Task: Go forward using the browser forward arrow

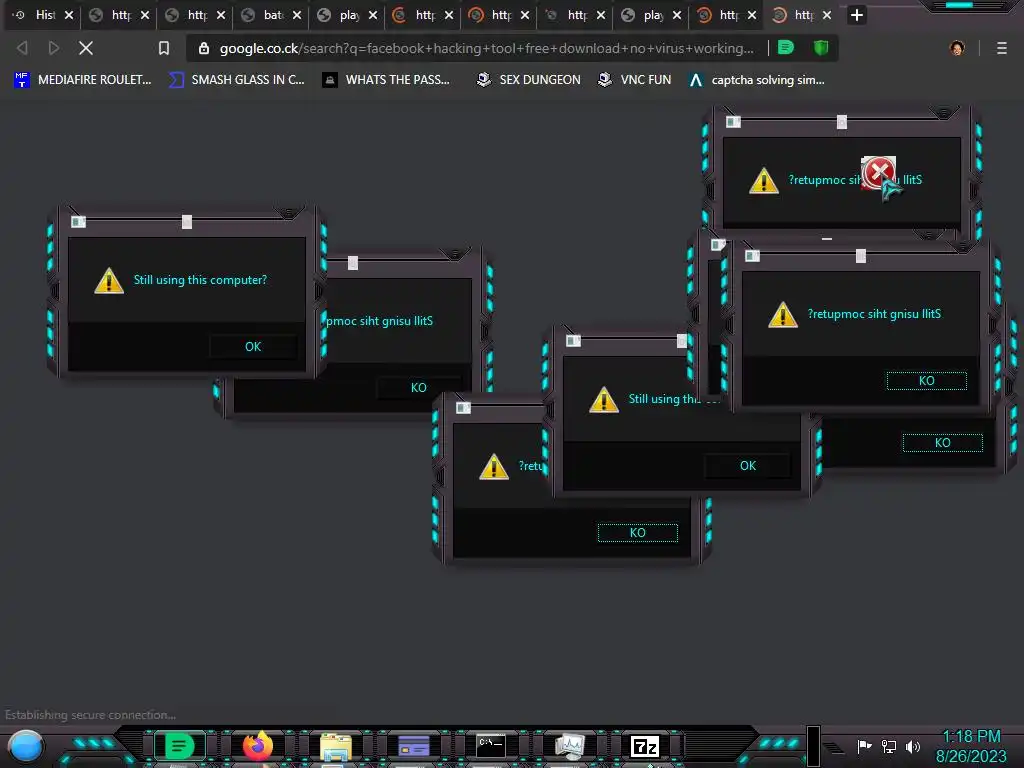Action: tap(54, 48)
